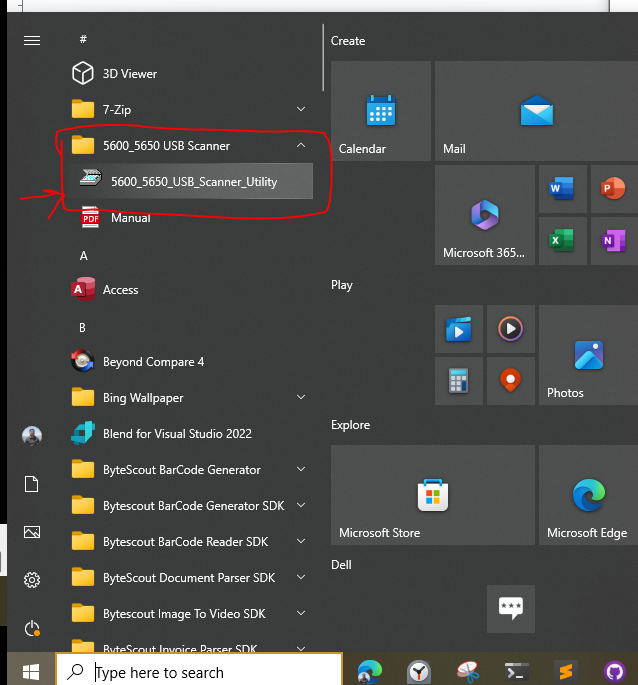Open Edge from the taskbar
Viewport: 638px width, 685px height.
coord(370,671)
